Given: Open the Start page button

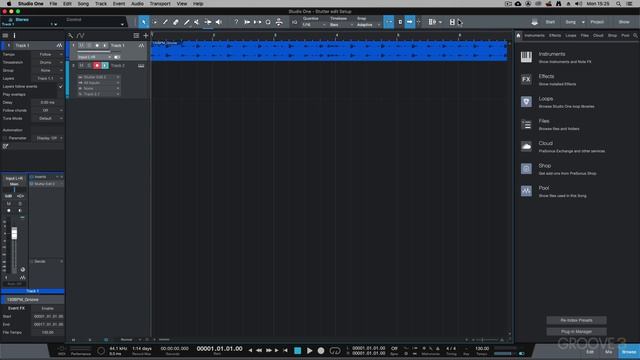Looking at the screenshot, I should point(550,22).
